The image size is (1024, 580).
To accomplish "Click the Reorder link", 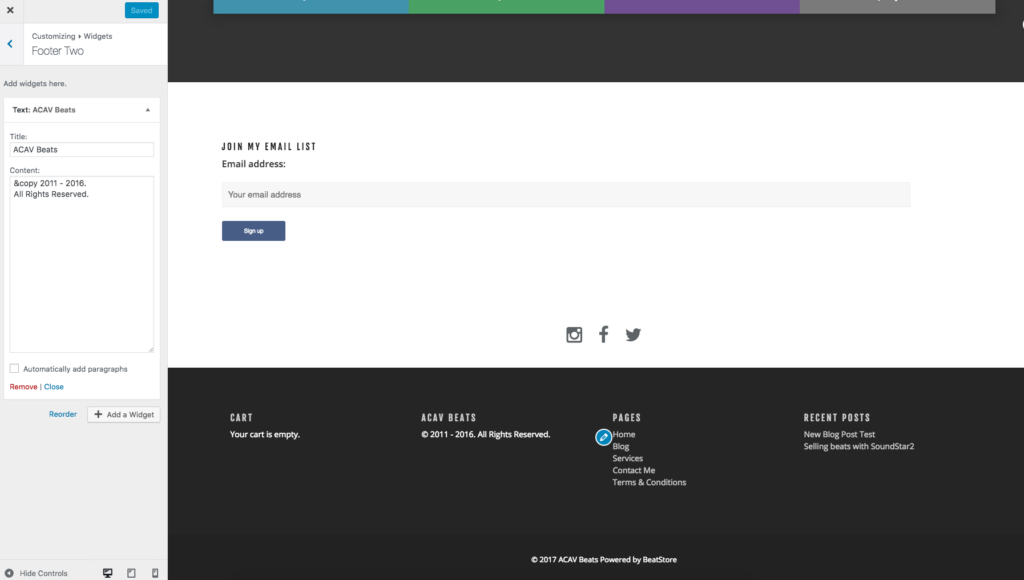I will point(63,414).
